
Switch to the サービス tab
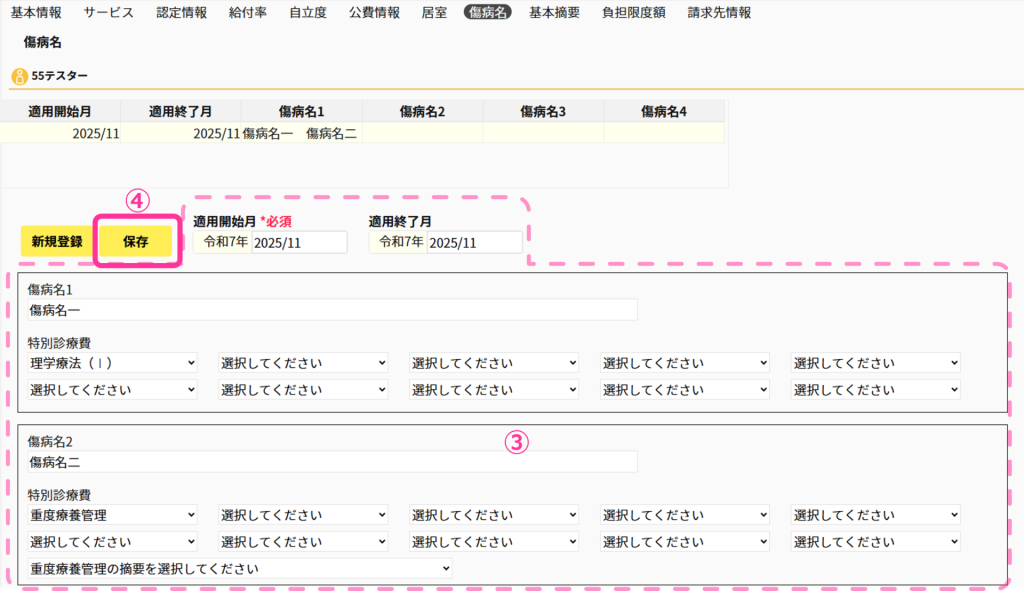point(108,13)
